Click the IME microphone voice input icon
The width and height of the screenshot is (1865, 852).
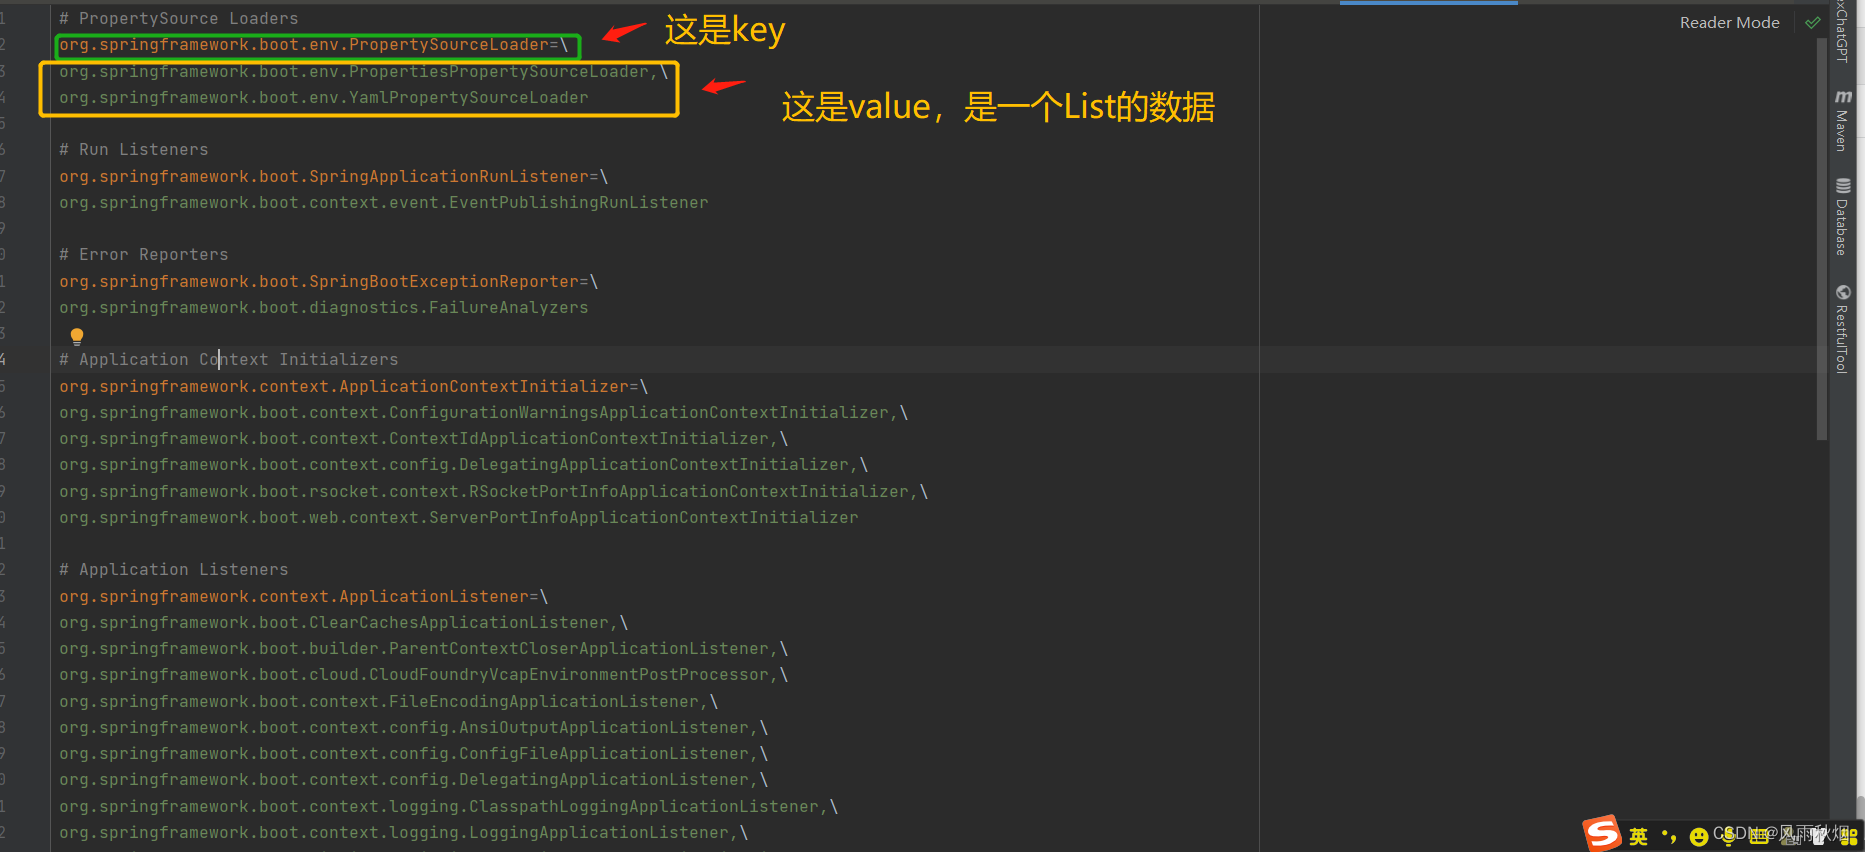(1728, 837)
